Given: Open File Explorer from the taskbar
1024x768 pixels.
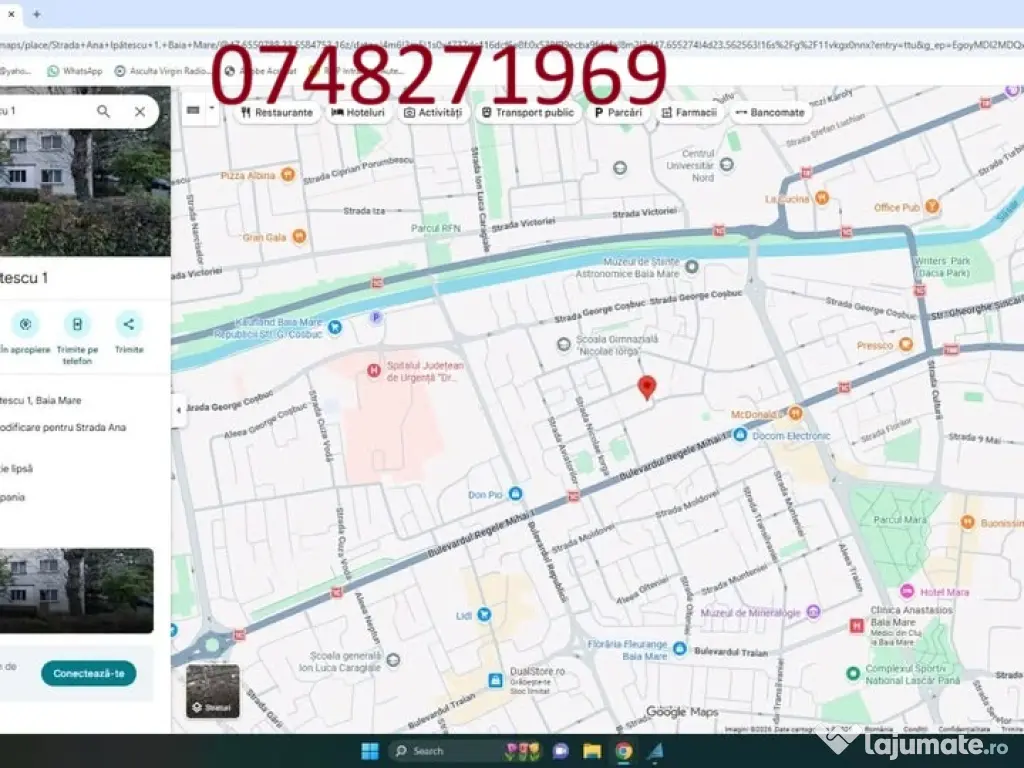Looking at the screenshot, I should coord(592,751).
